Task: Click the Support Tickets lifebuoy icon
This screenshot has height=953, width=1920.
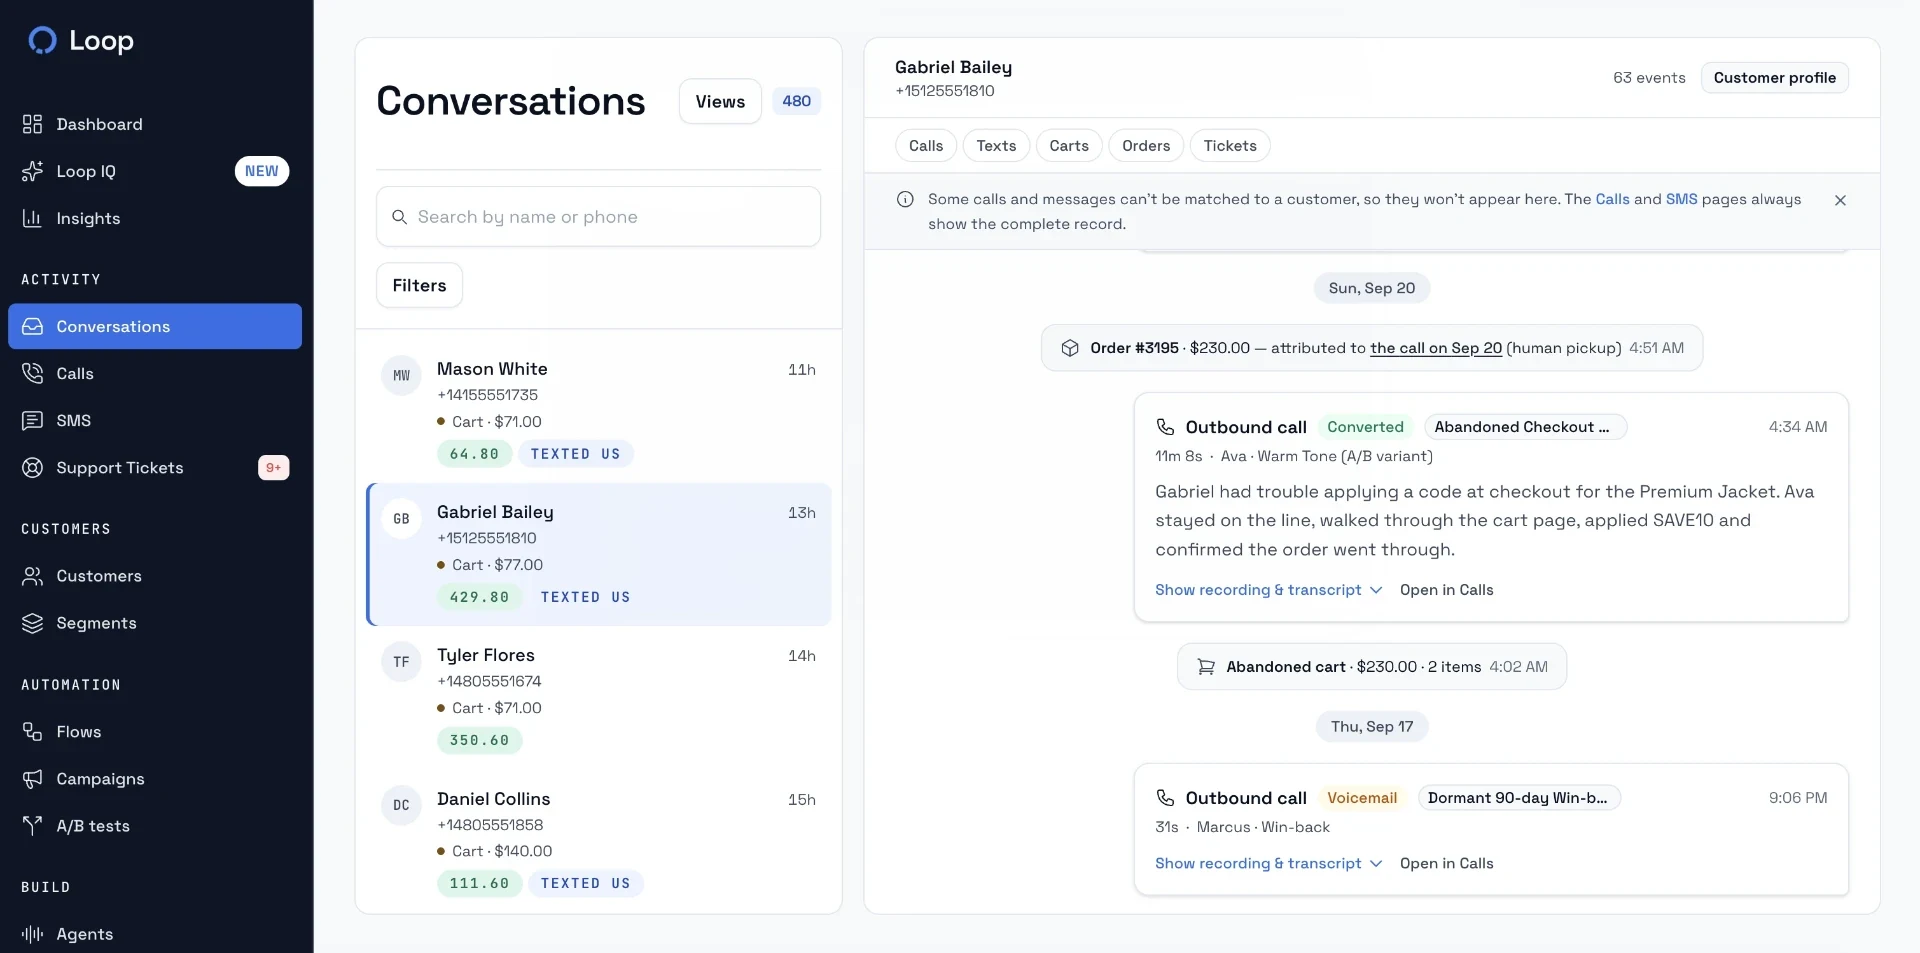Action: pos(32,467)
